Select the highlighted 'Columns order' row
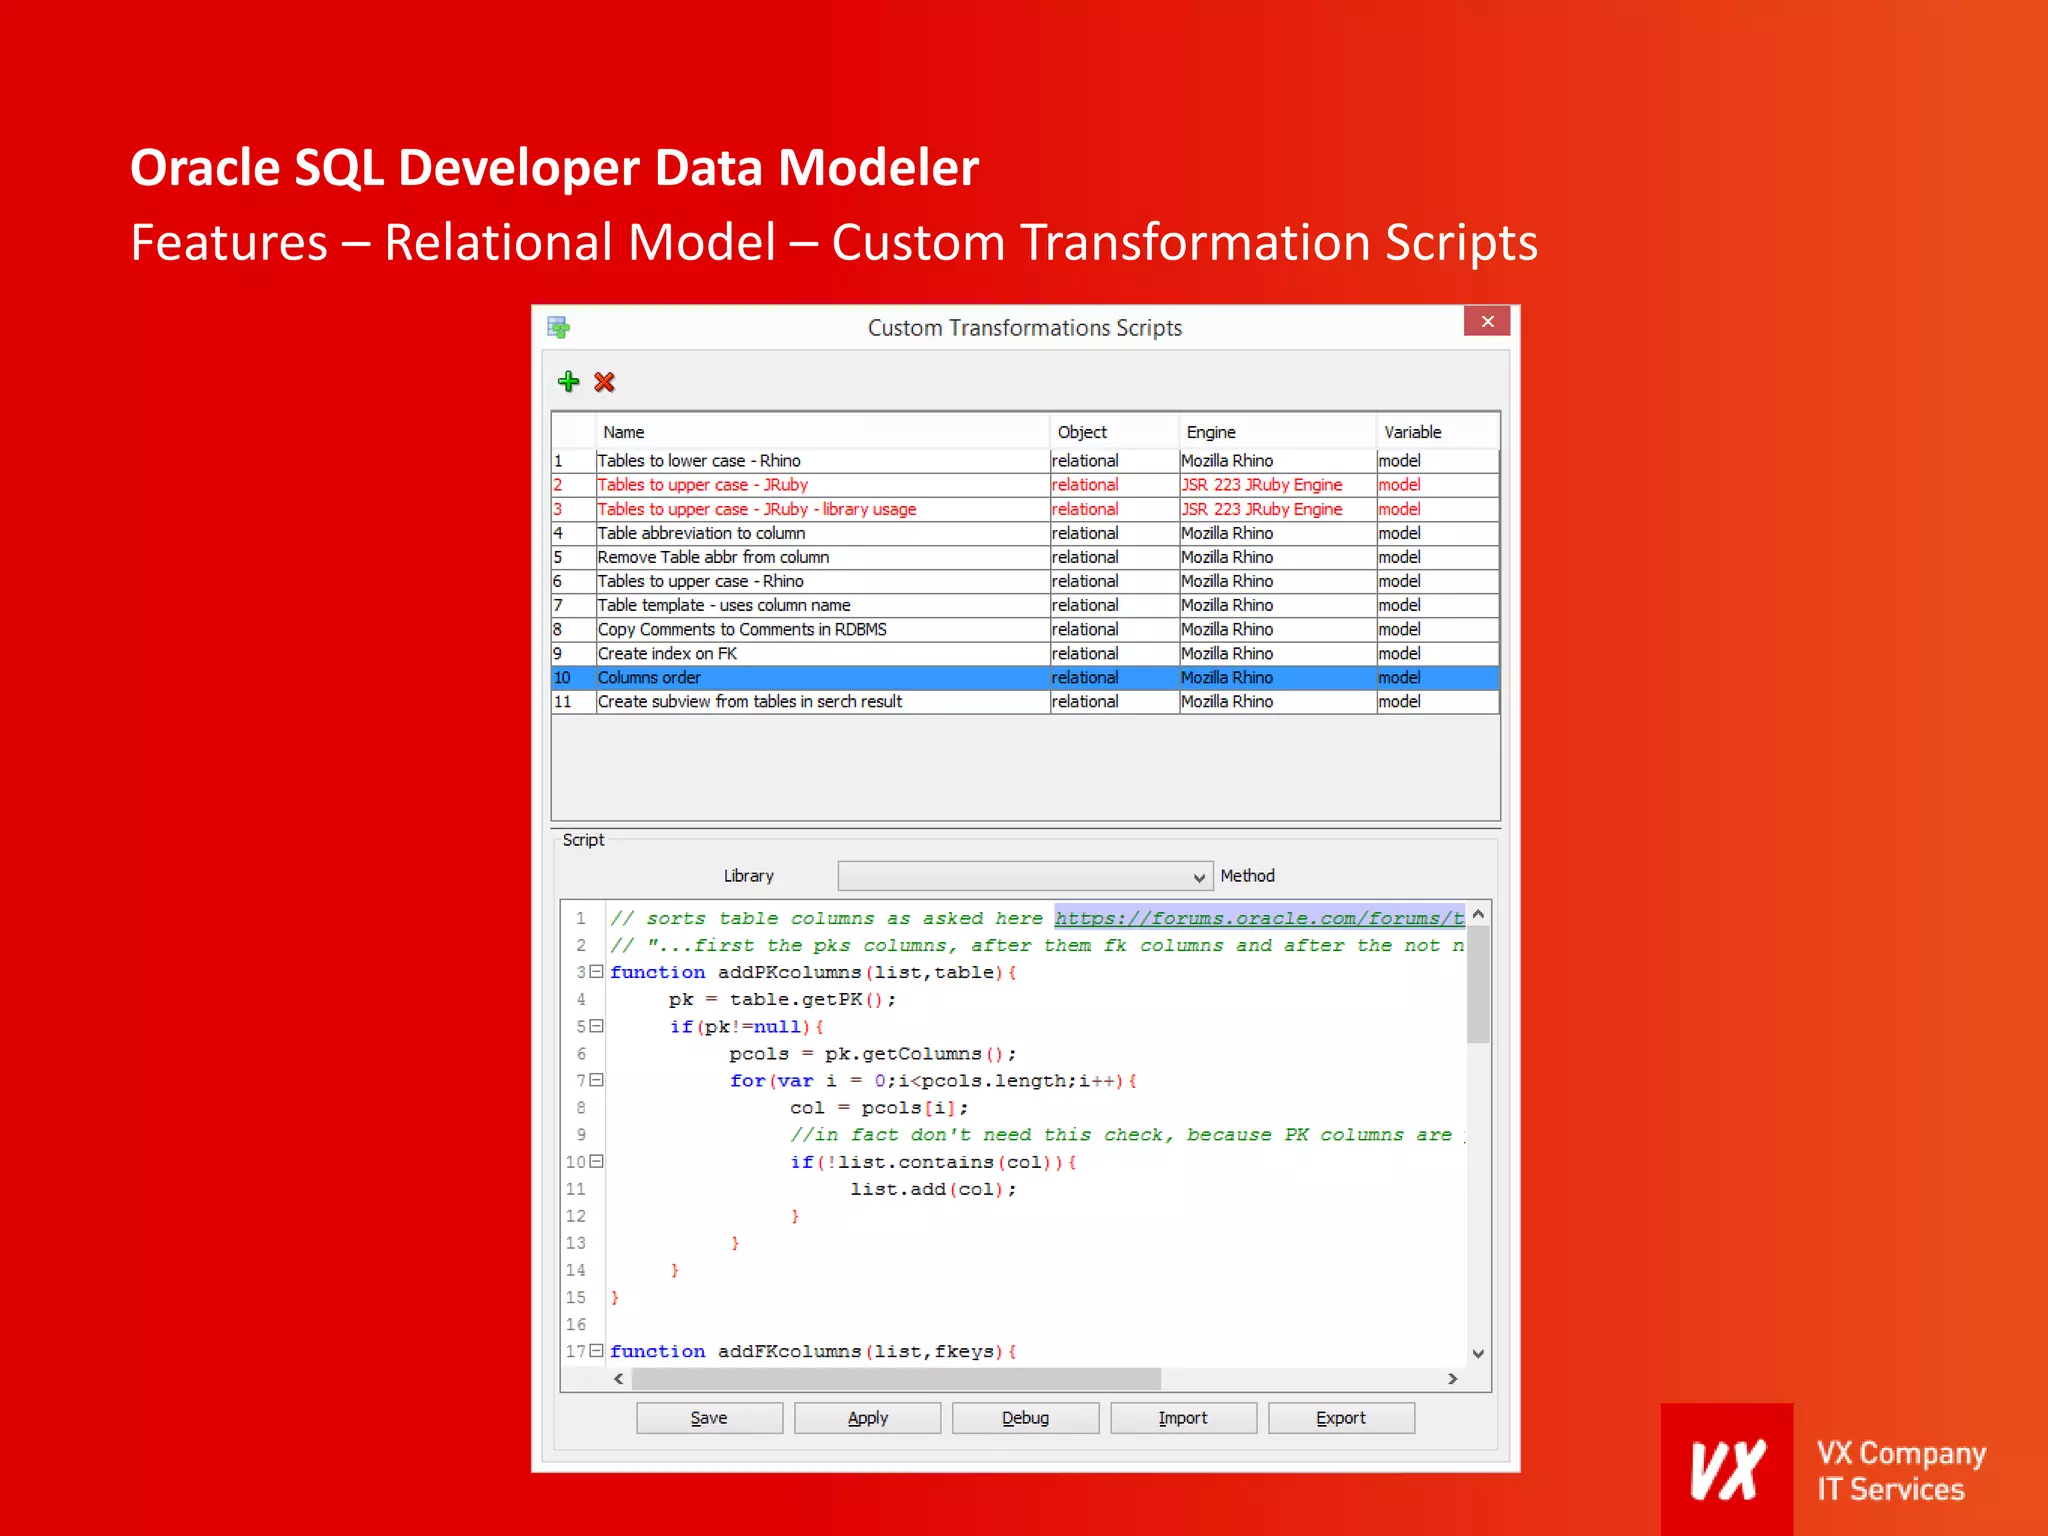The width and height of the screenshot is (2048, 1536). click(1025, 677)
